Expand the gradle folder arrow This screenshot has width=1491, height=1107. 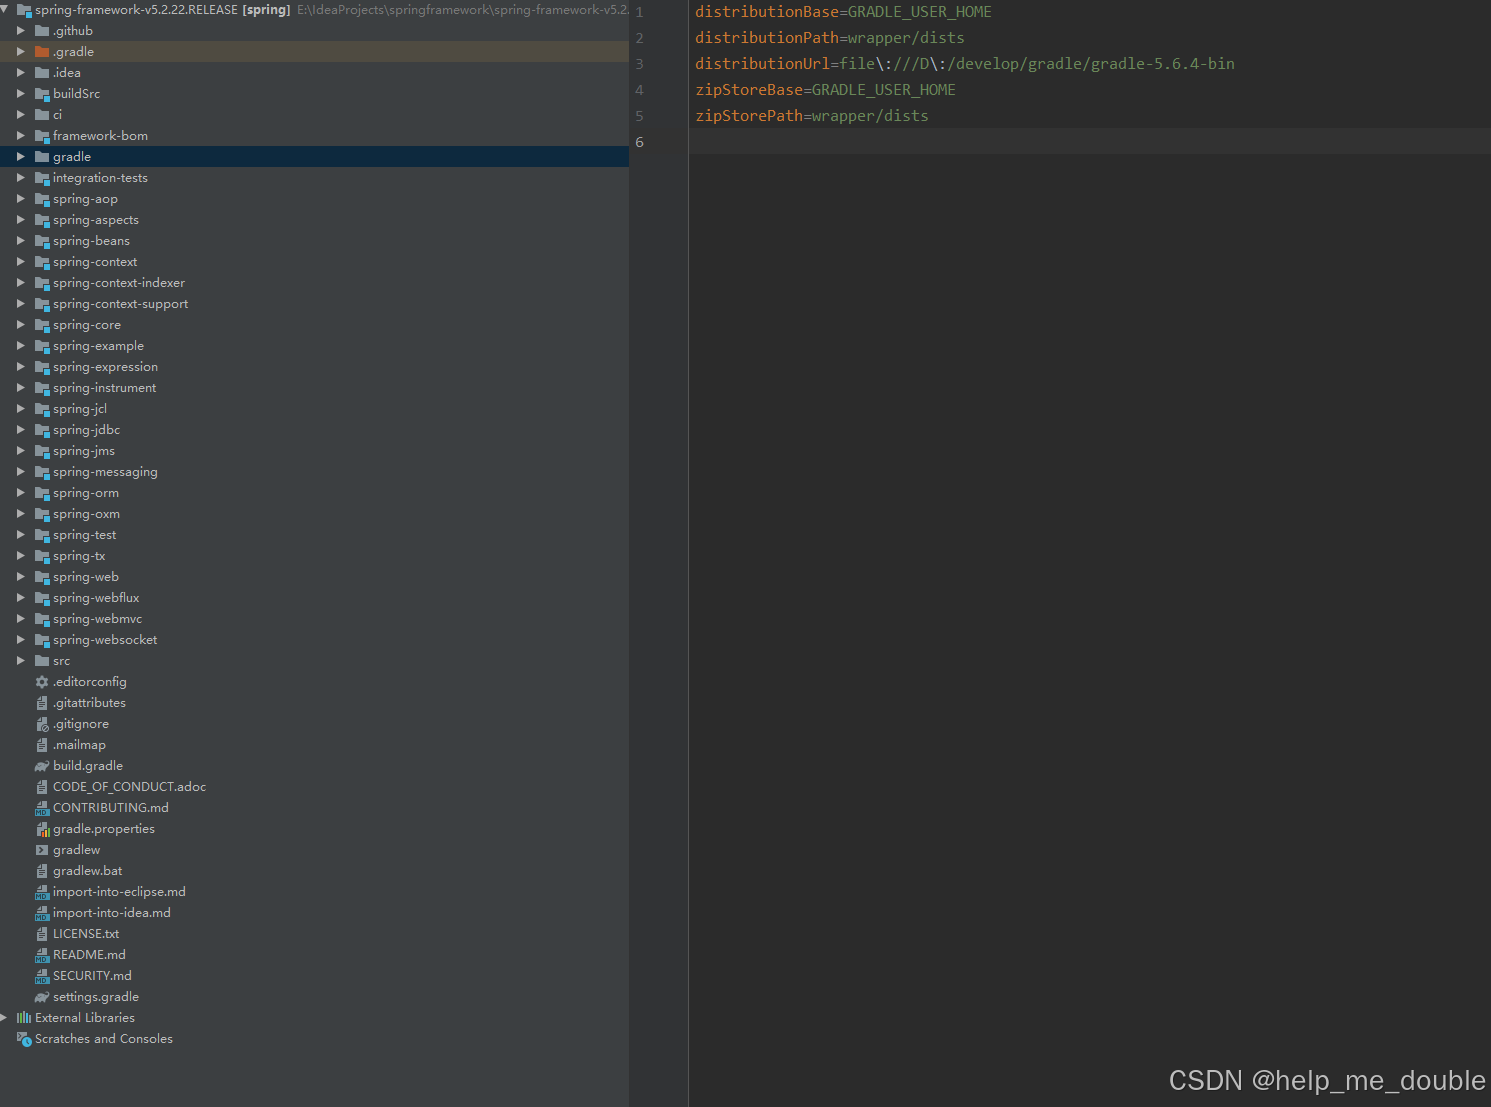[20, 157]
